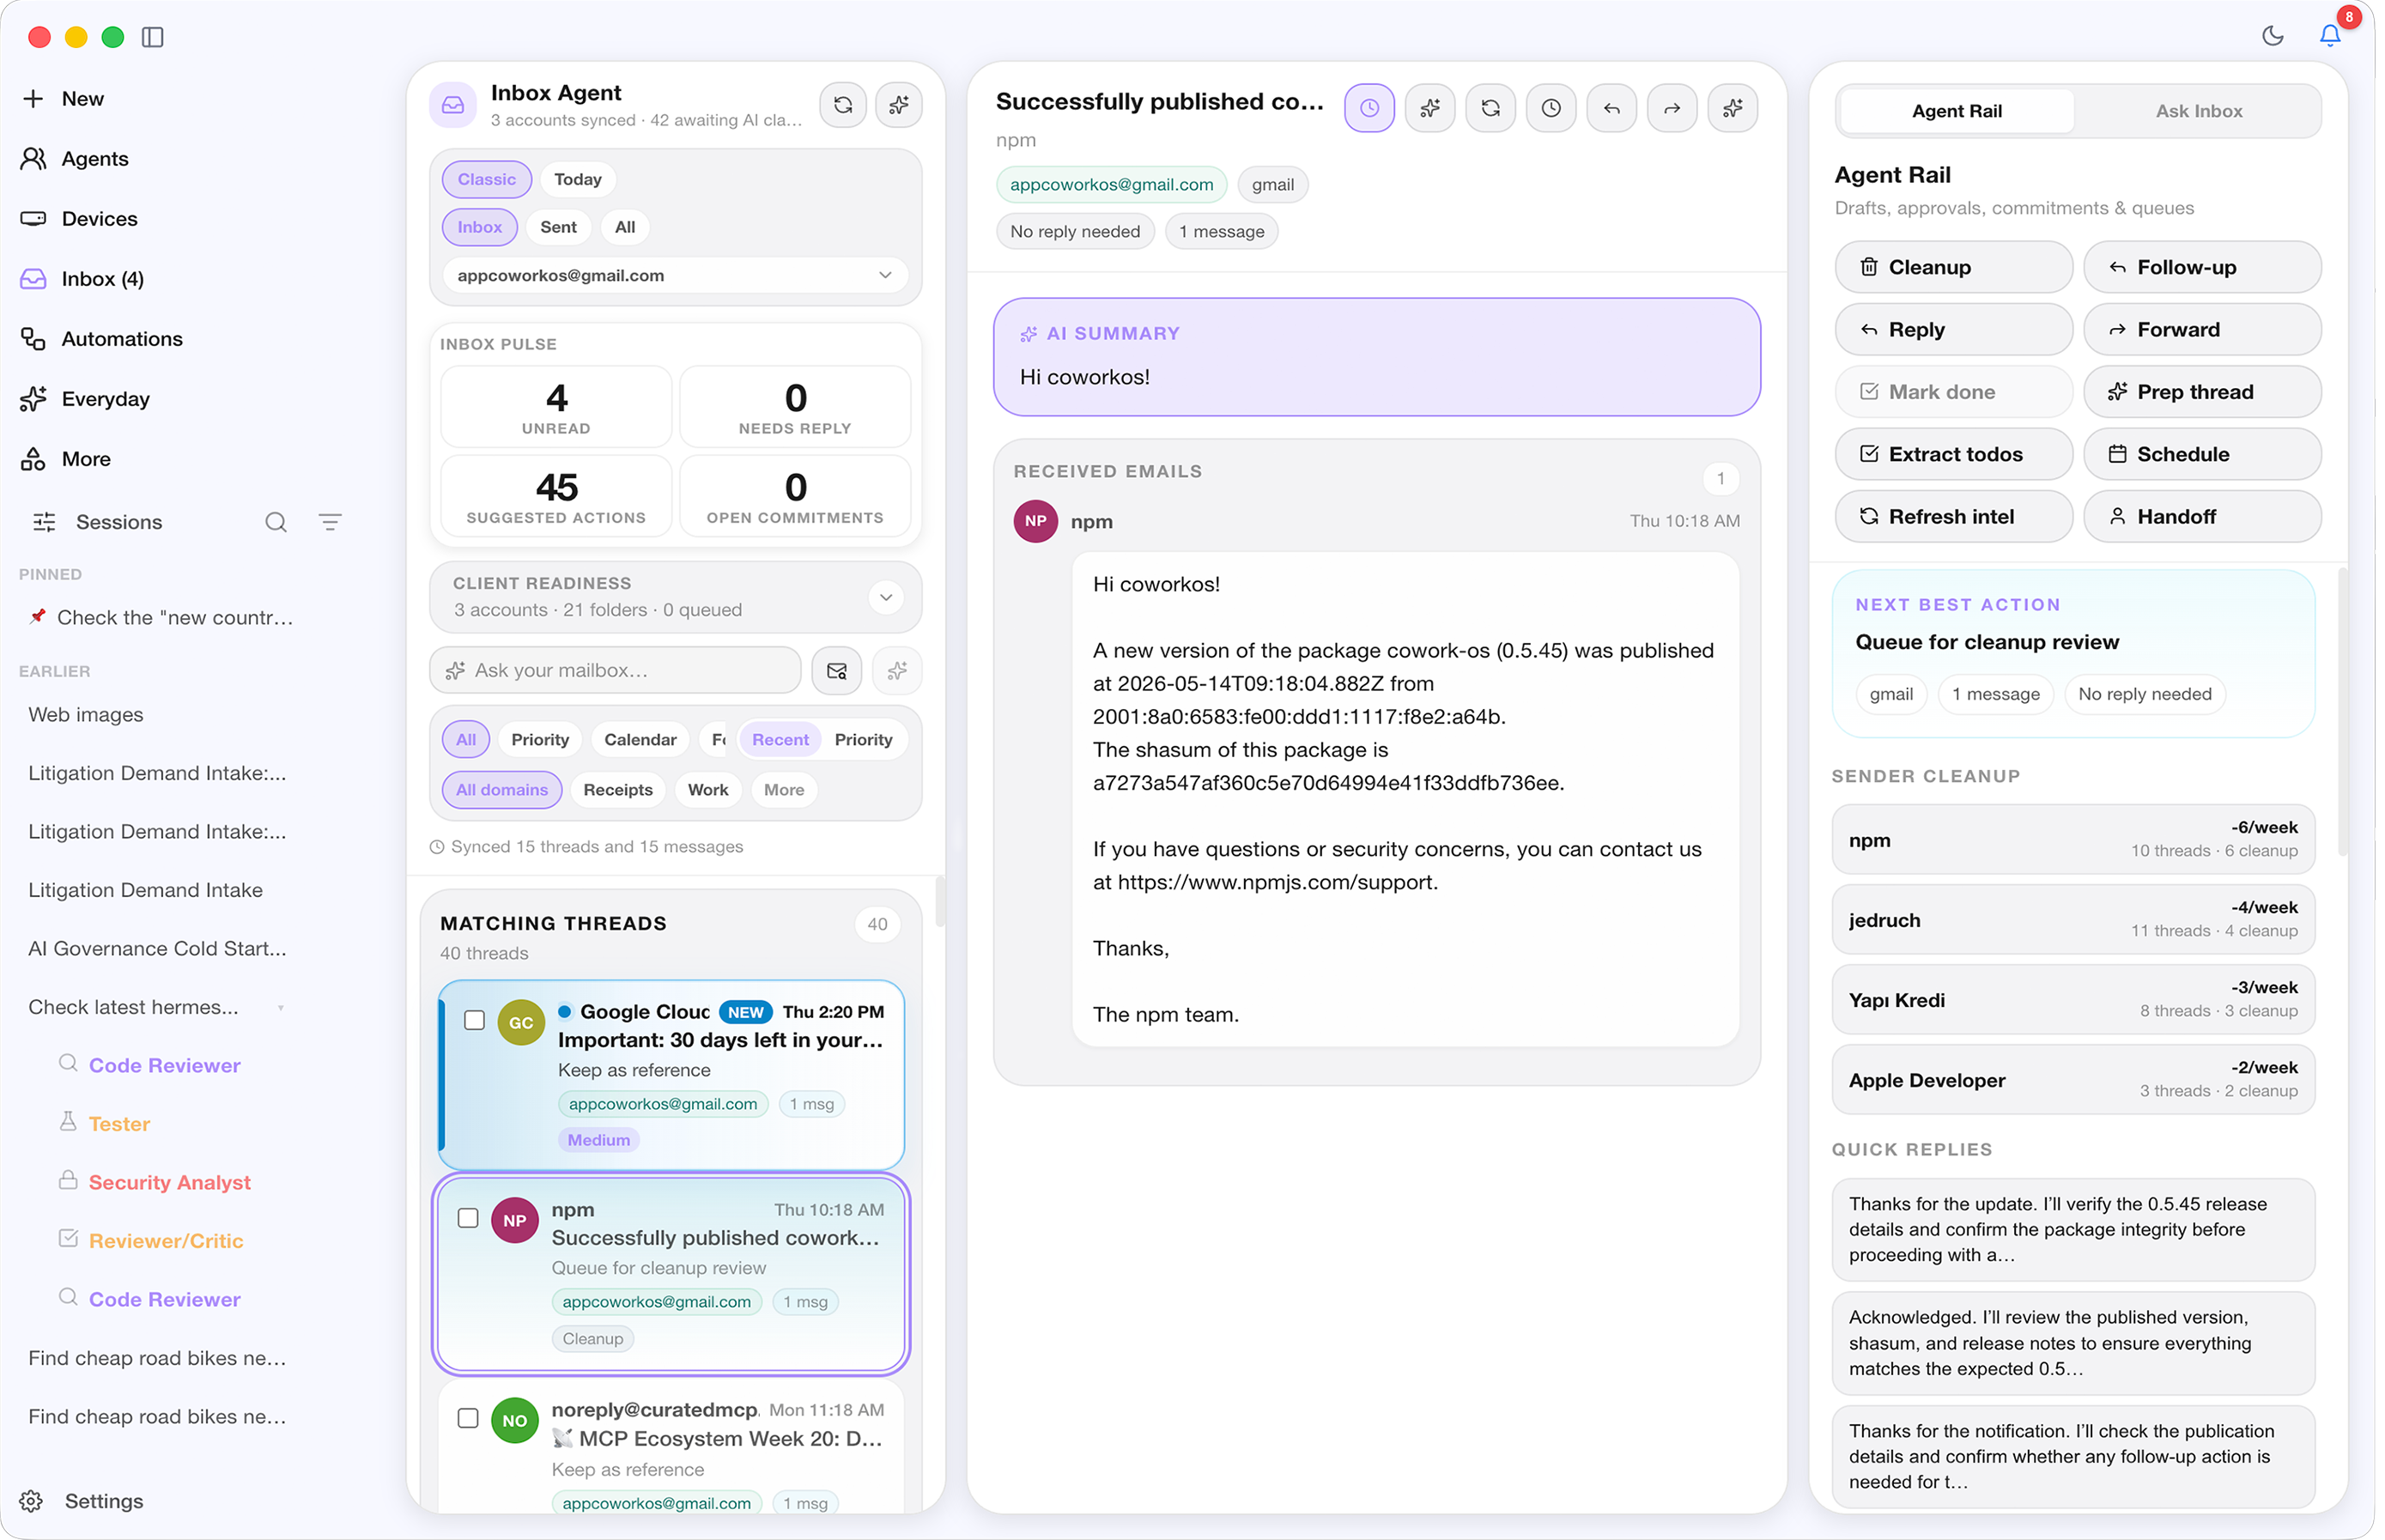Click the Extract todos button
The image size is (2385, 1540).
1954,454
